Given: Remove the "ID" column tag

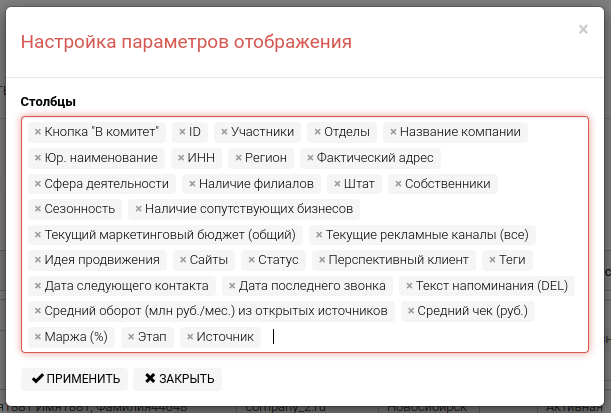Looking at the screenshot, I should click(x=182, y=132).
